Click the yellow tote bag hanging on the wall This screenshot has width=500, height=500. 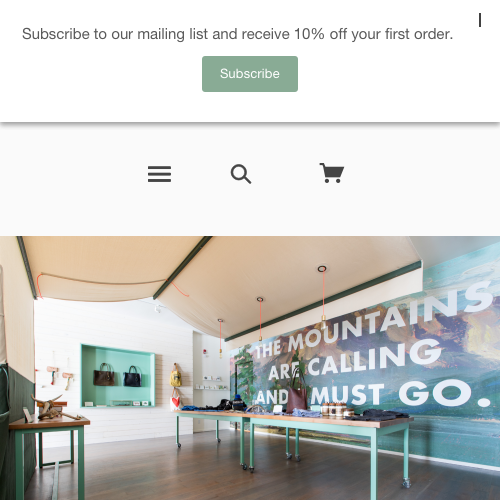(176, 376)
